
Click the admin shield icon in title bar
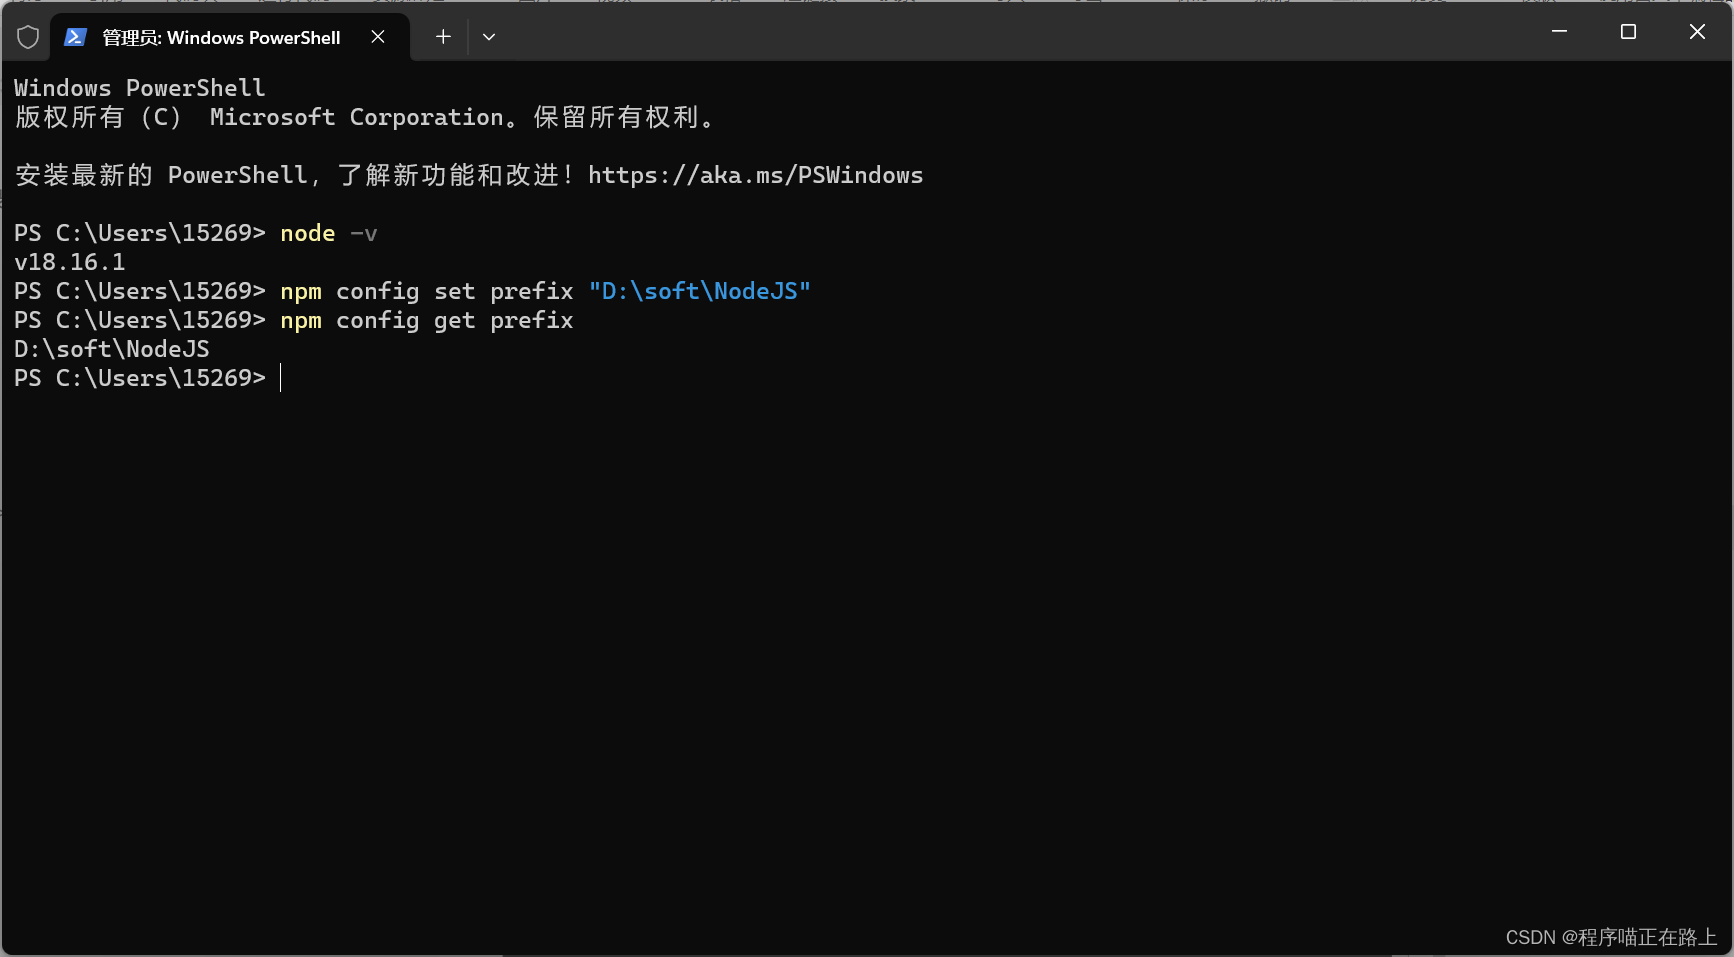[x=28, y=37]
